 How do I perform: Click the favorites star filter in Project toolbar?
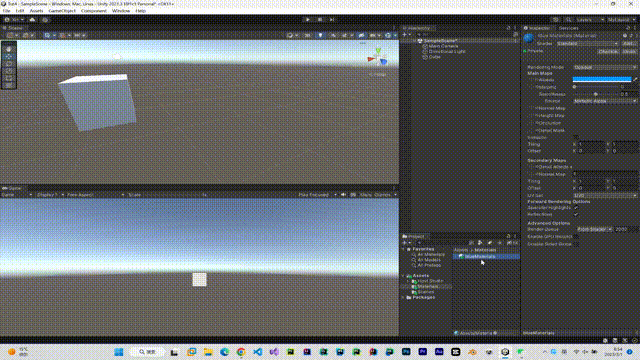click(499, 243)
